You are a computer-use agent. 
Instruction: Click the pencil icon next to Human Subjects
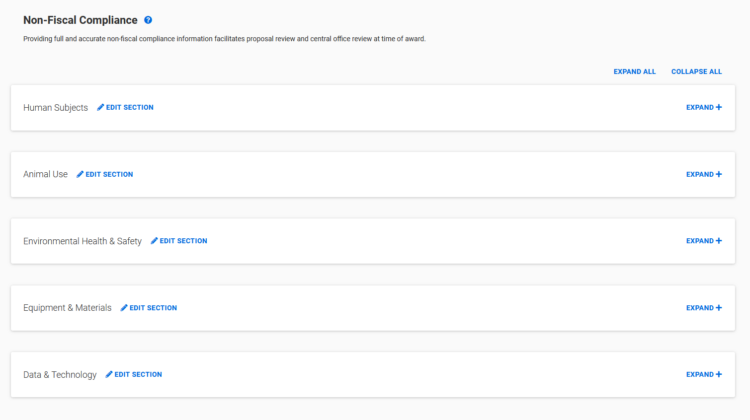100,107
